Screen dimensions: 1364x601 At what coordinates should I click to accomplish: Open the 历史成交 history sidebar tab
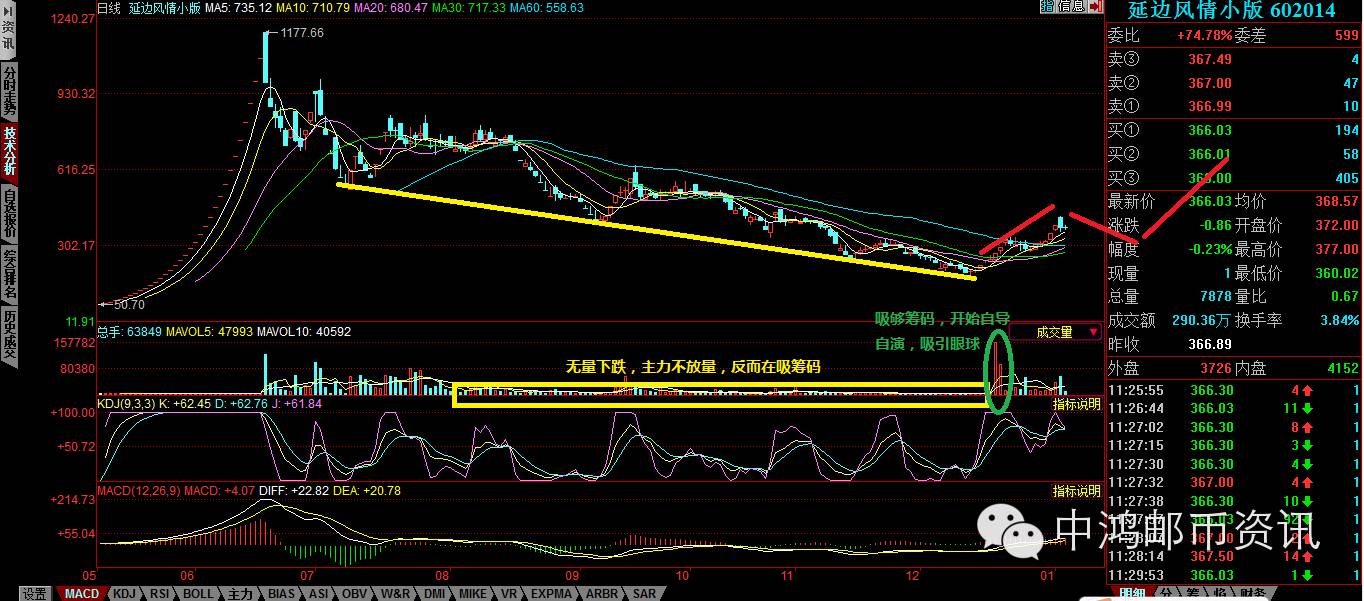click(9, 337)
